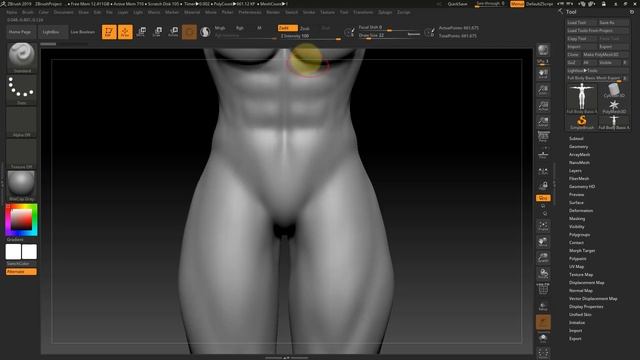640x360 pixels.
Task: Toggle the orange XYZ rotation button
Action: [543, 198]
